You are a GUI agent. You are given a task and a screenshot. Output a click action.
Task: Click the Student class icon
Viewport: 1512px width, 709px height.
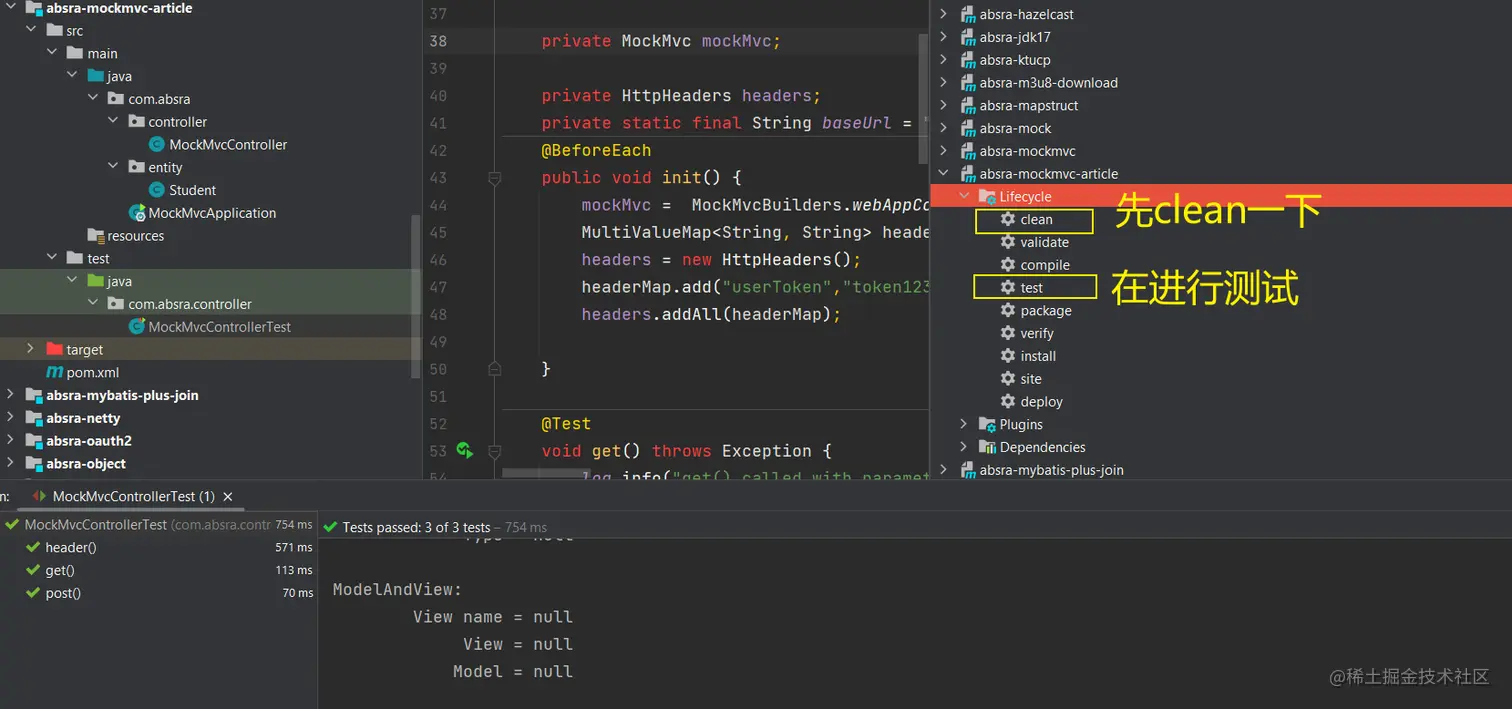[x=157, y=190]
